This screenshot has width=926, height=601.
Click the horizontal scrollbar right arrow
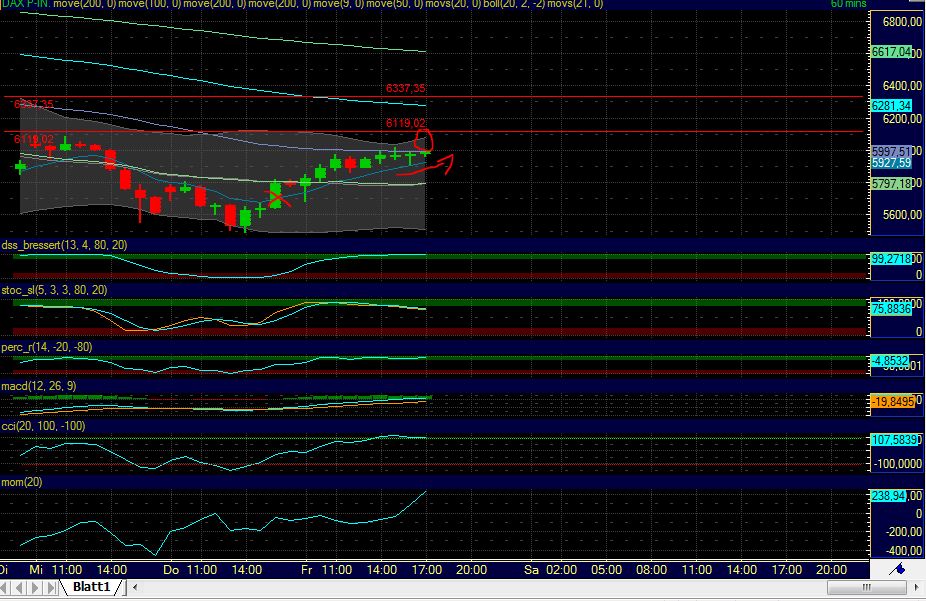917,587
